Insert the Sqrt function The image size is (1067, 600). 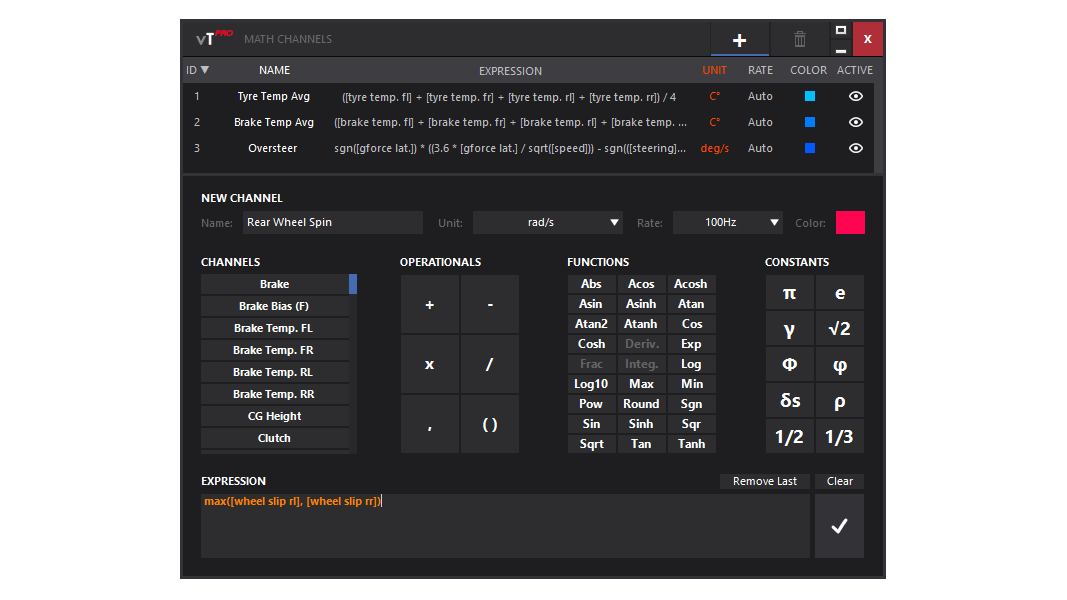pyautogui.click(x=591, y=443)
